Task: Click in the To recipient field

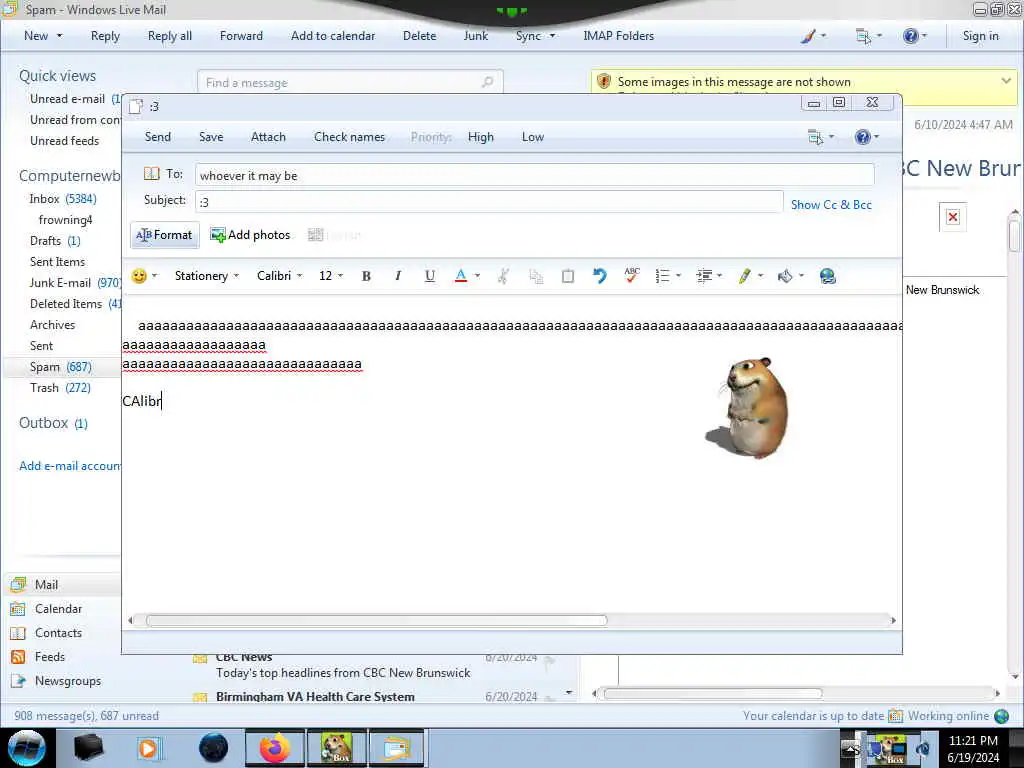Action: 534,175
